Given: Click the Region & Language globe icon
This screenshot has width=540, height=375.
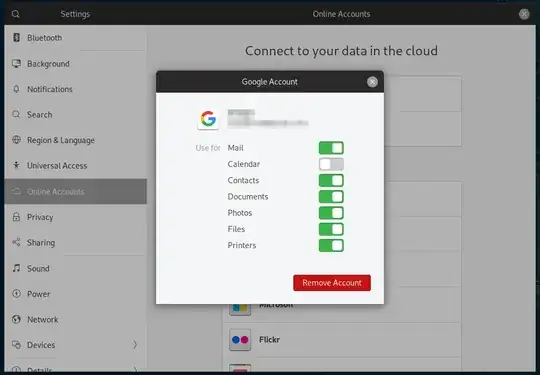Looking at the screenshot, I should 16,140.
